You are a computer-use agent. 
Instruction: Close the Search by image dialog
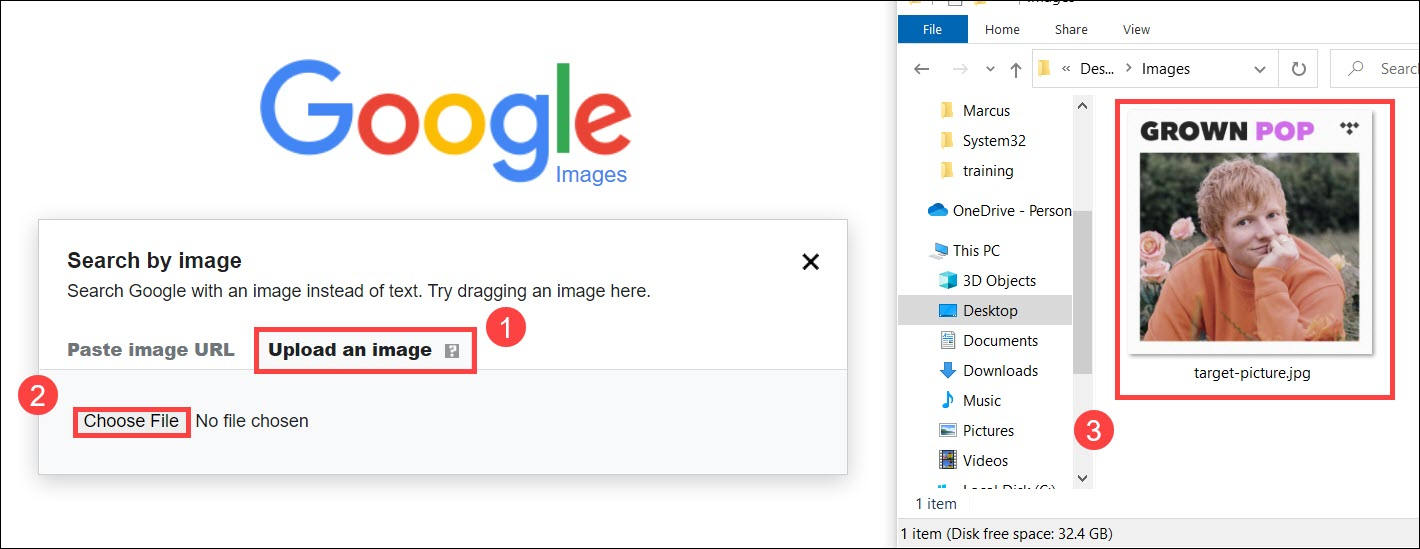(811, 262)
